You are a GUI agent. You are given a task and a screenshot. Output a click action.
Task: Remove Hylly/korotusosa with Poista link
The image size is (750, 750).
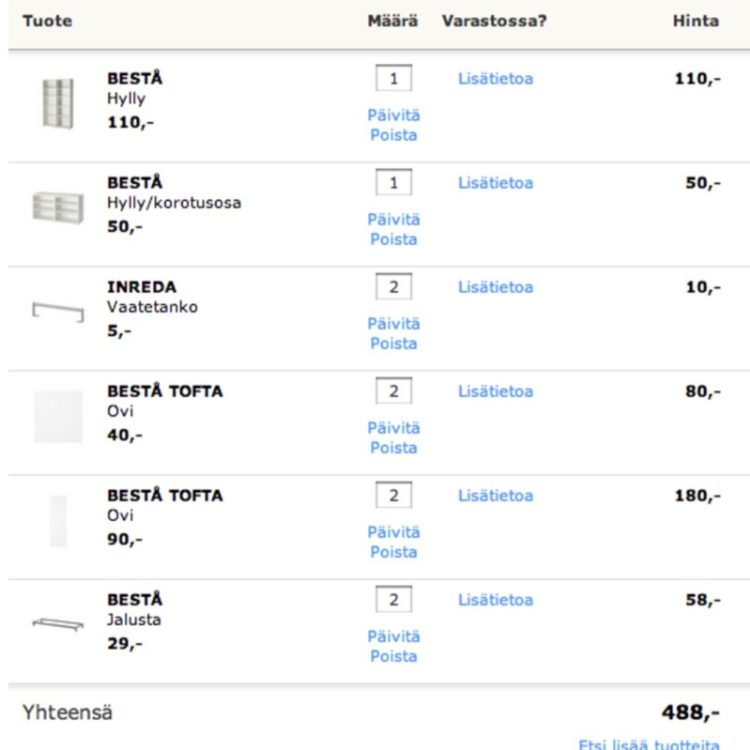394,239
